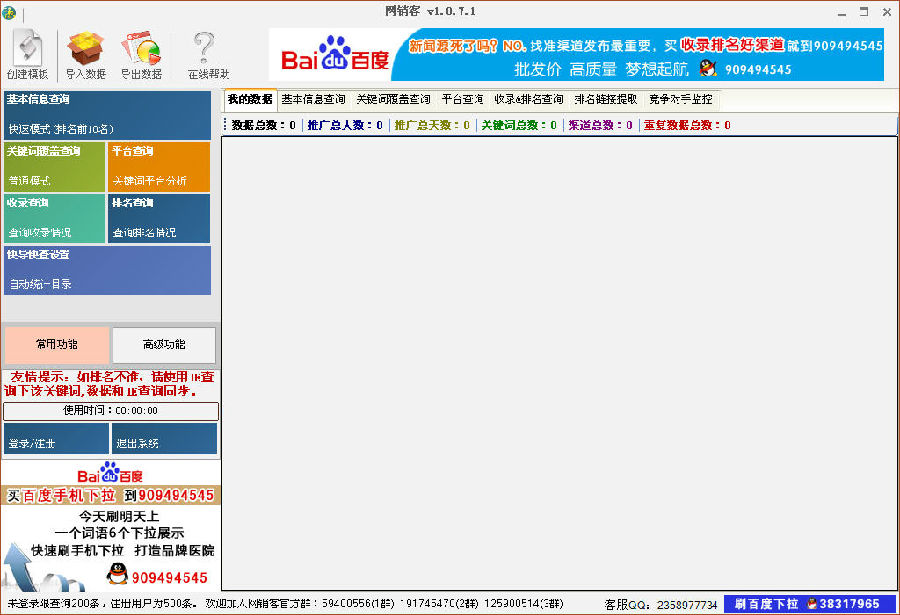Select the 收录查询 teal tile
This screenshot has height=615, width=900.
click(x=55, y=218)
